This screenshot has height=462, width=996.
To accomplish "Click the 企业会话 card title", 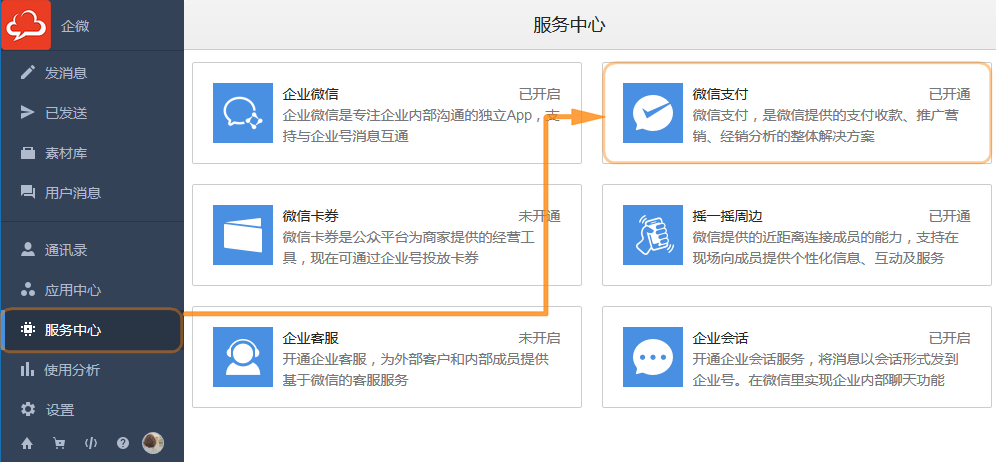I will pos(720,338).
